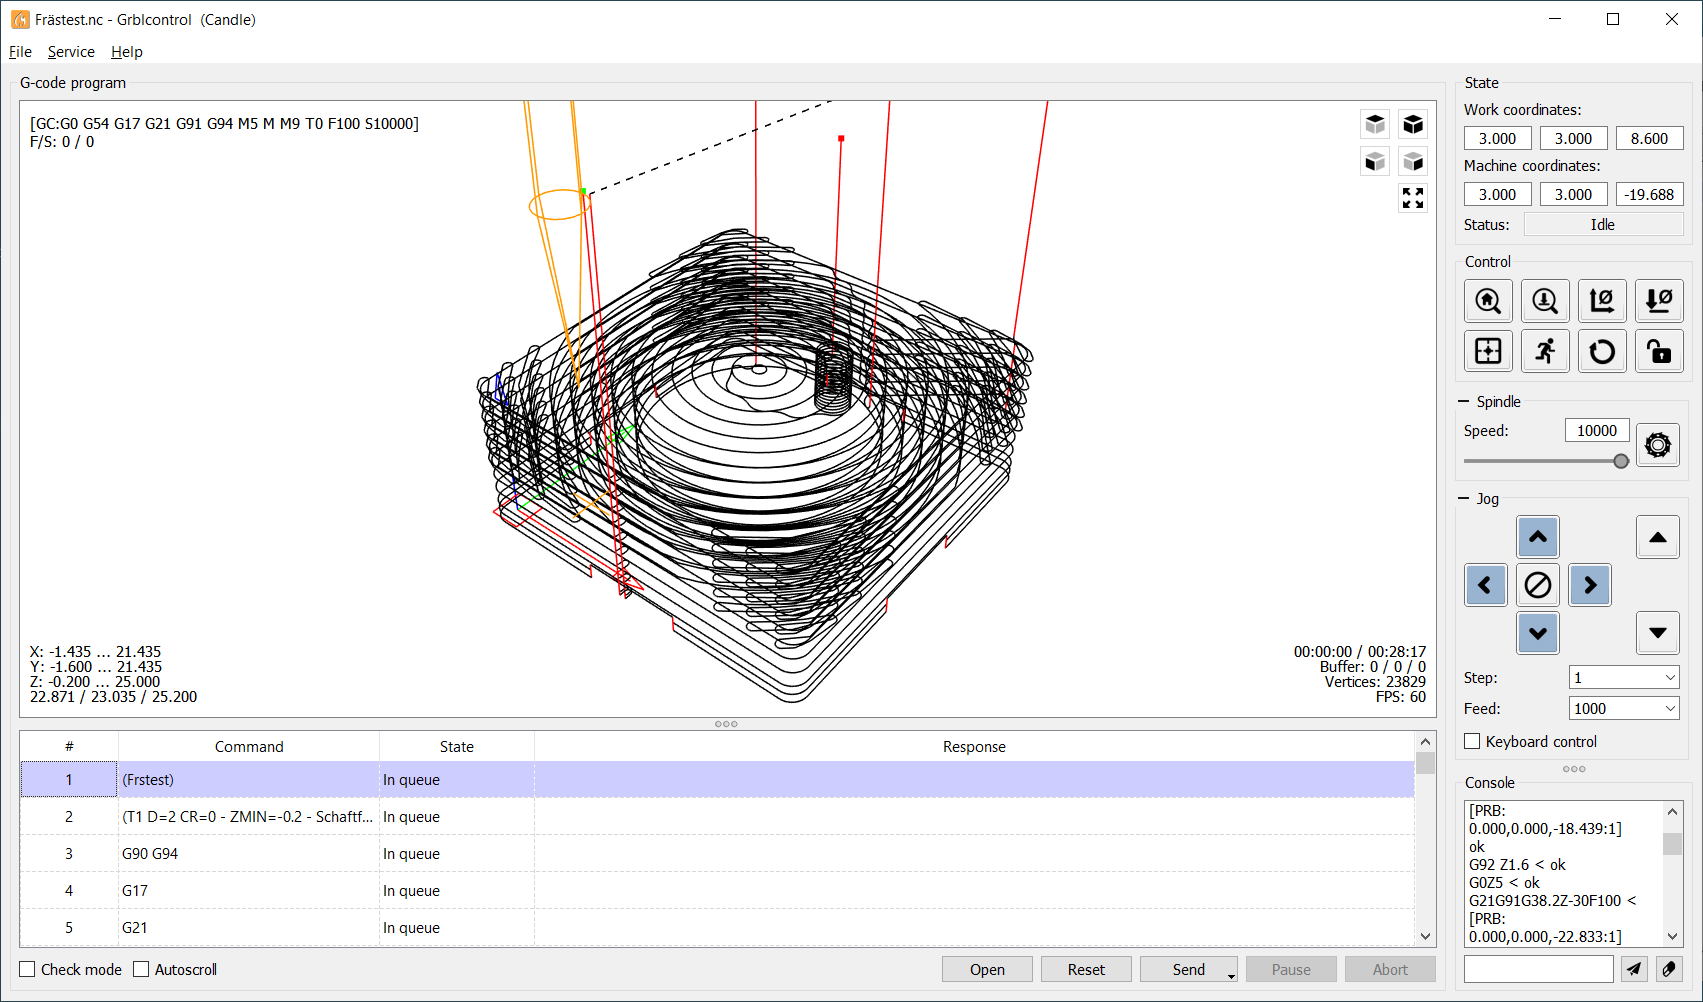The width and height of the screenshot is (1703, 1002).
Task: Select the G90 G94 command row
Action: pos(717,854)
